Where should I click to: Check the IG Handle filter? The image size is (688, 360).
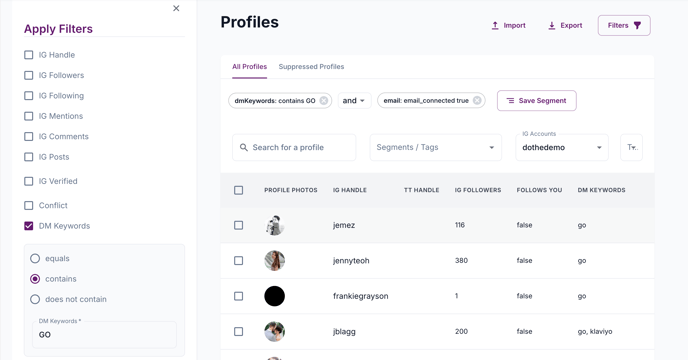click(29, 55)
